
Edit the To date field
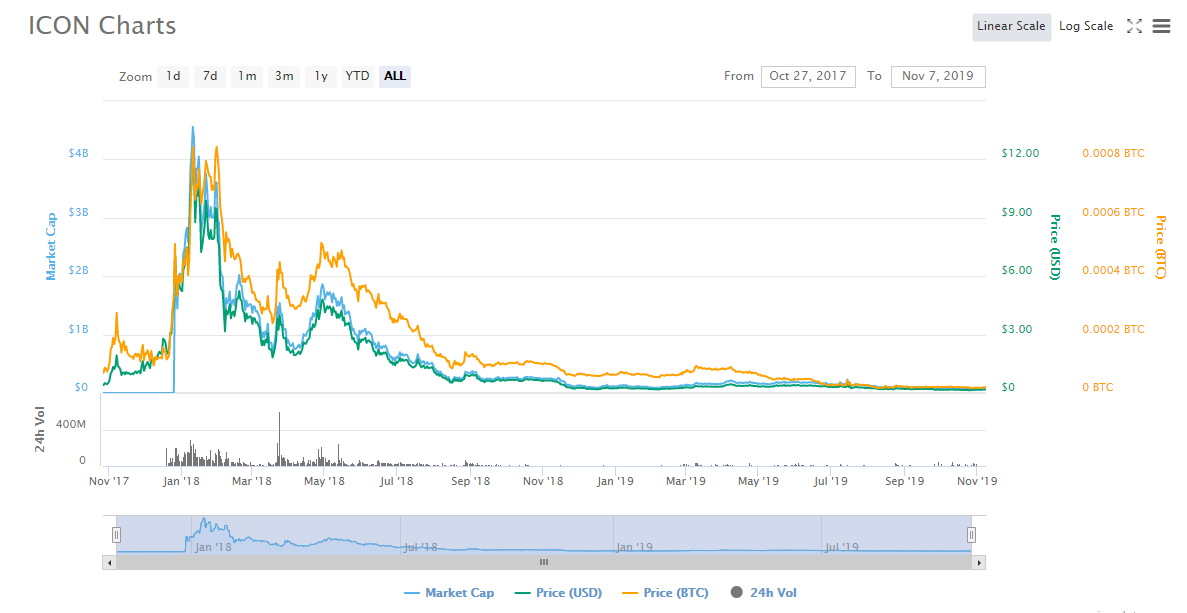(938, 76)
